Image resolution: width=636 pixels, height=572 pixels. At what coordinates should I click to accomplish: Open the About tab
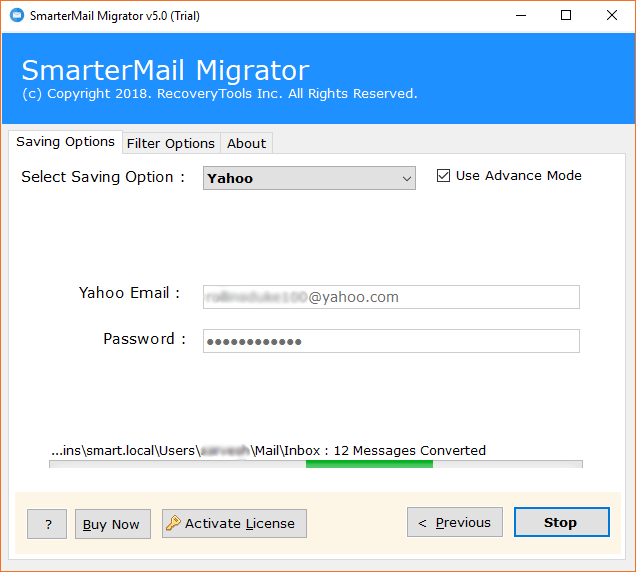click(x=246, y=143)
